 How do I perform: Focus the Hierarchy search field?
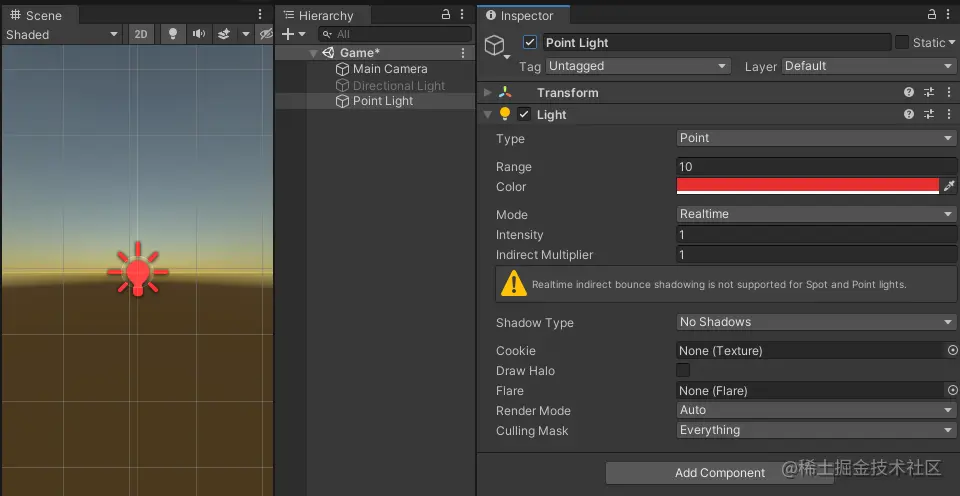click(x=395, y=34)
